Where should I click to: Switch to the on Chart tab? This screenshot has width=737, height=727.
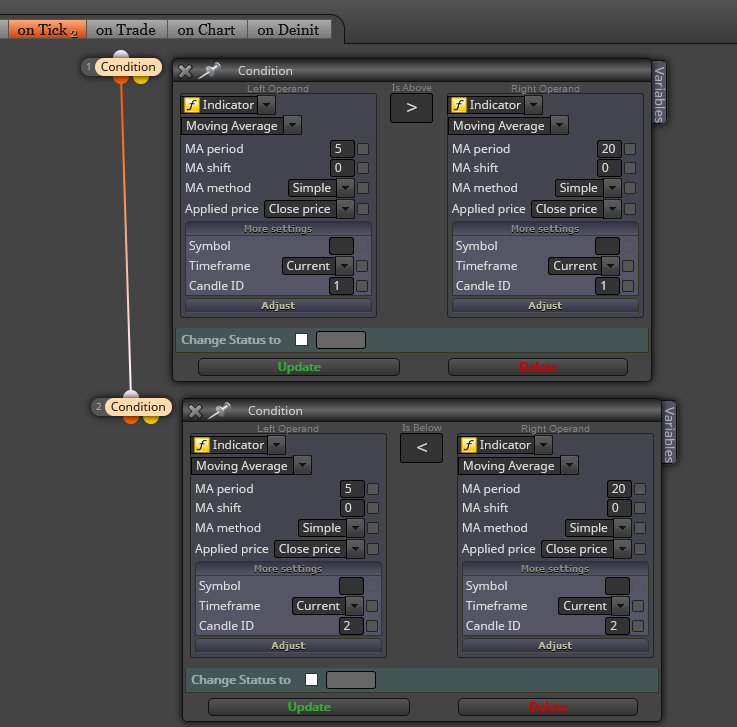(x=206, y=30)
